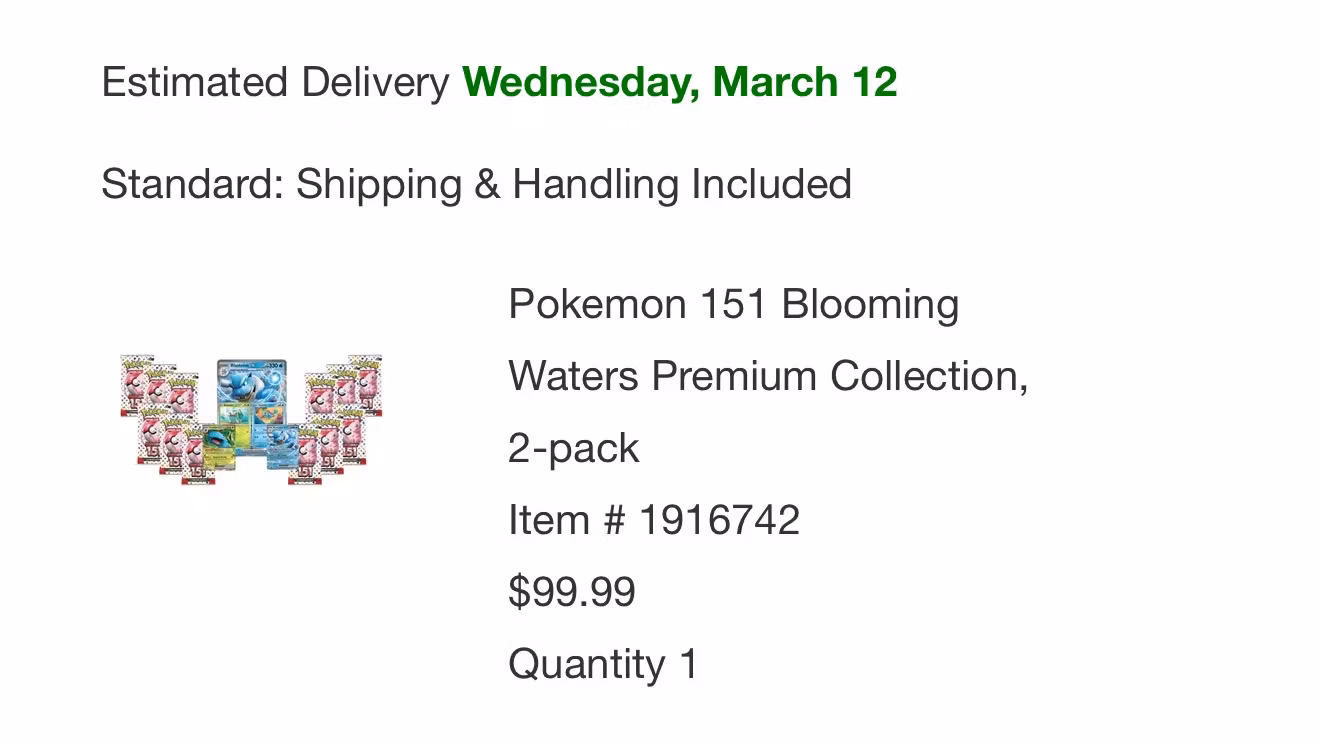Open the "Pokemon 151 Blooming" product title

coord(733,304)
